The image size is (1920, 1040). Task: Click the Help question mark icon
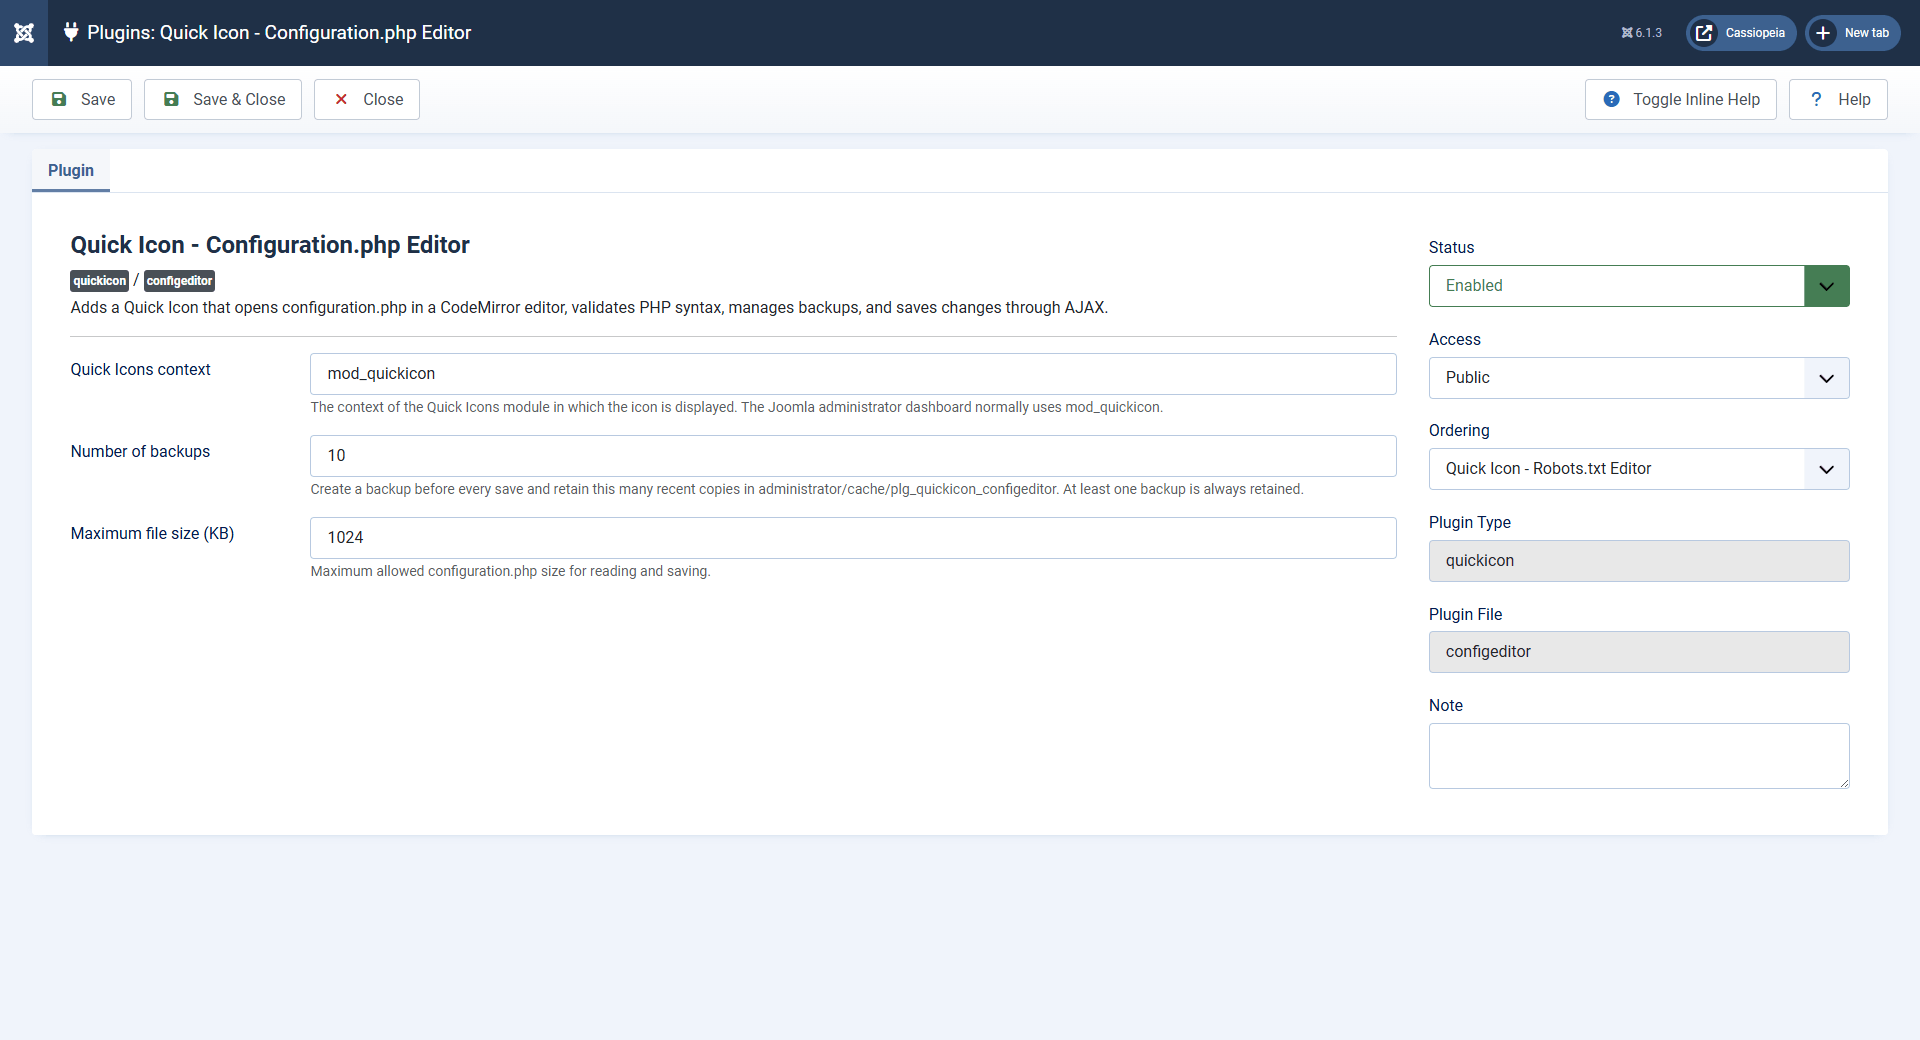click(x=1816, y=99)
